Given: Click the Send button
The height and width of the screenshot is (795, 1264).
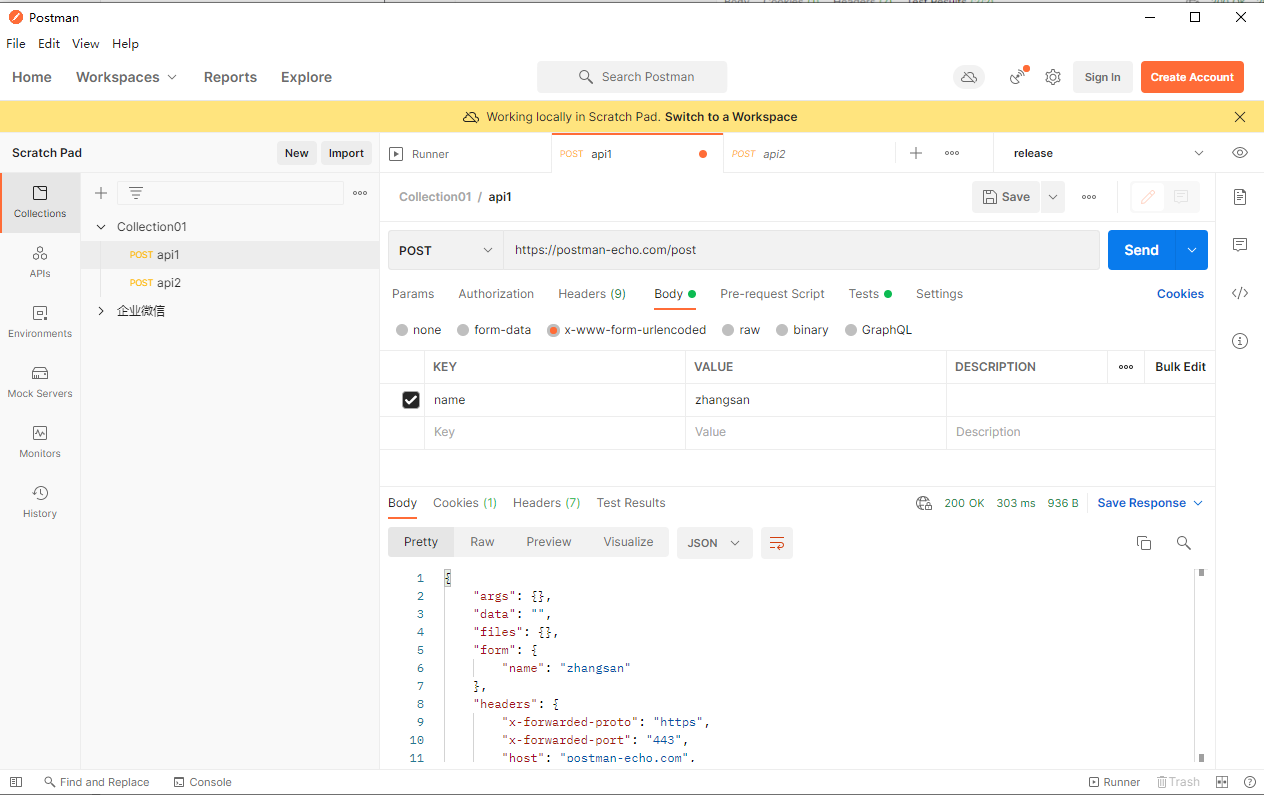Looking at the screenshot, I should point(1141,250).
